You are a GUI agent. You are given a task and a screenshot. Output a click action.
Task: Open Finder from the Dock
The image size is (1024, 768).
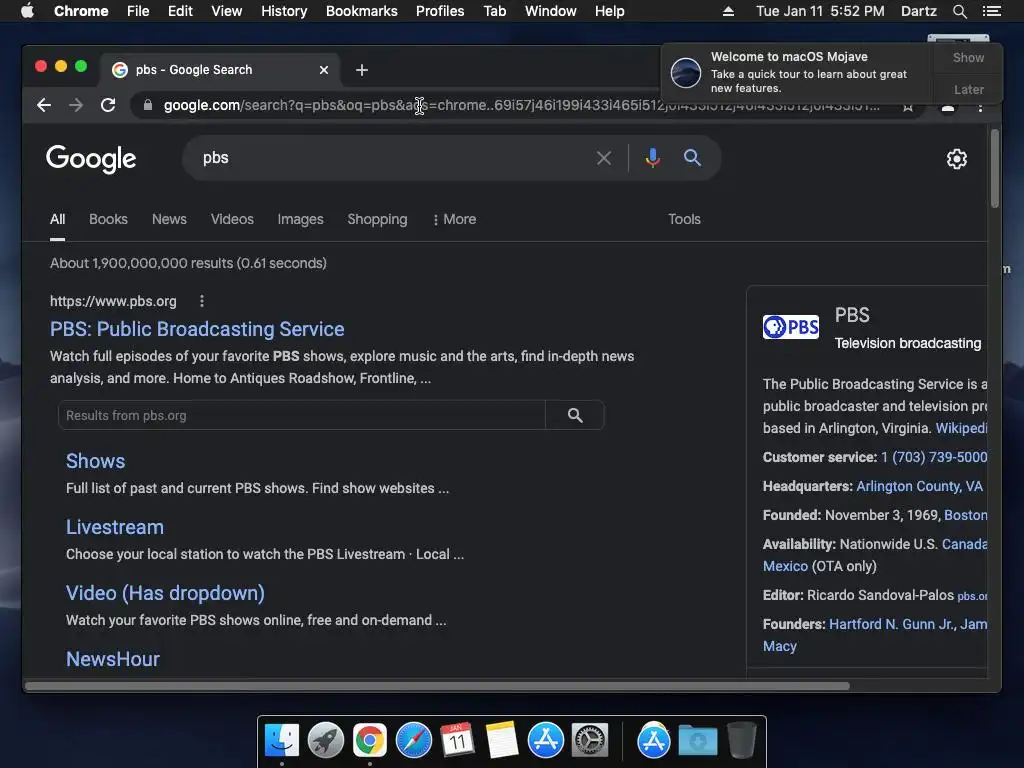click(281, 741)
